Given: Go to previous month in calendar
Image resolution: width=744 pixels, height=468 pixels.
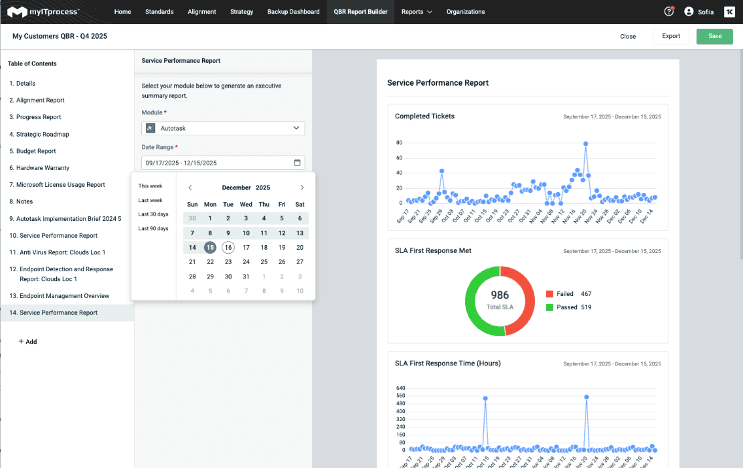Looking at the screenshot, I should [190, 187].
